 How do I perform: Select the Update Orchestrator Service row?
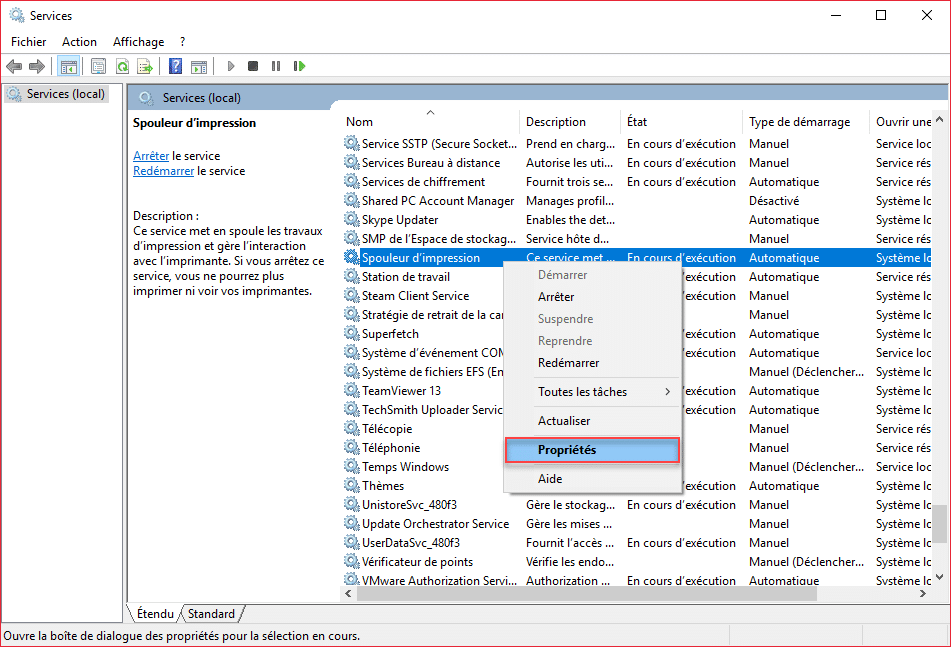637,523
